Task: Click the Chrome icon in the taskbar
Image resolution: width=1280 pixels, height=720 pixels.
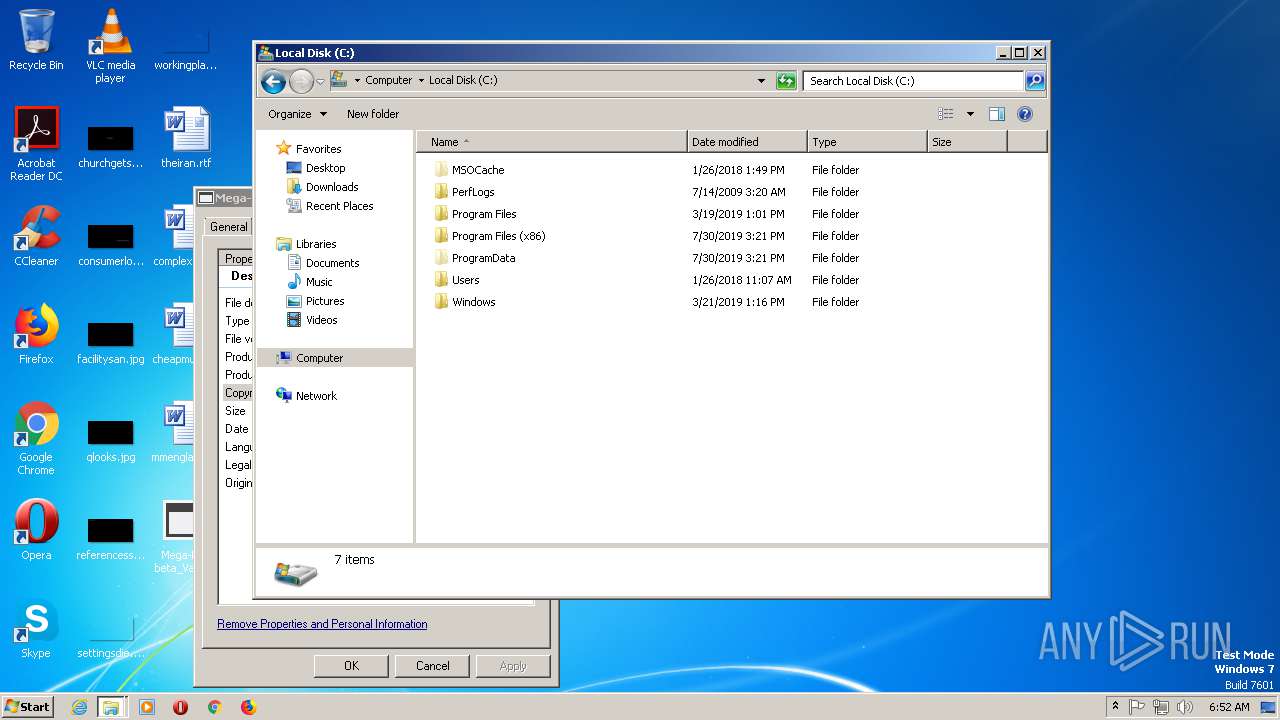Action: pyautogui.click(x=214, y=707)
